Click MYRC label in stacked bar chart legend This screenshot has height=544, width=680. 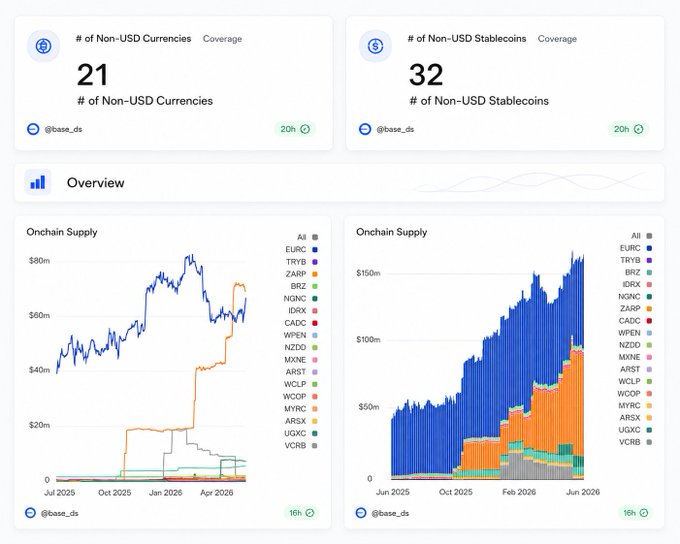(x=630, y=406)
